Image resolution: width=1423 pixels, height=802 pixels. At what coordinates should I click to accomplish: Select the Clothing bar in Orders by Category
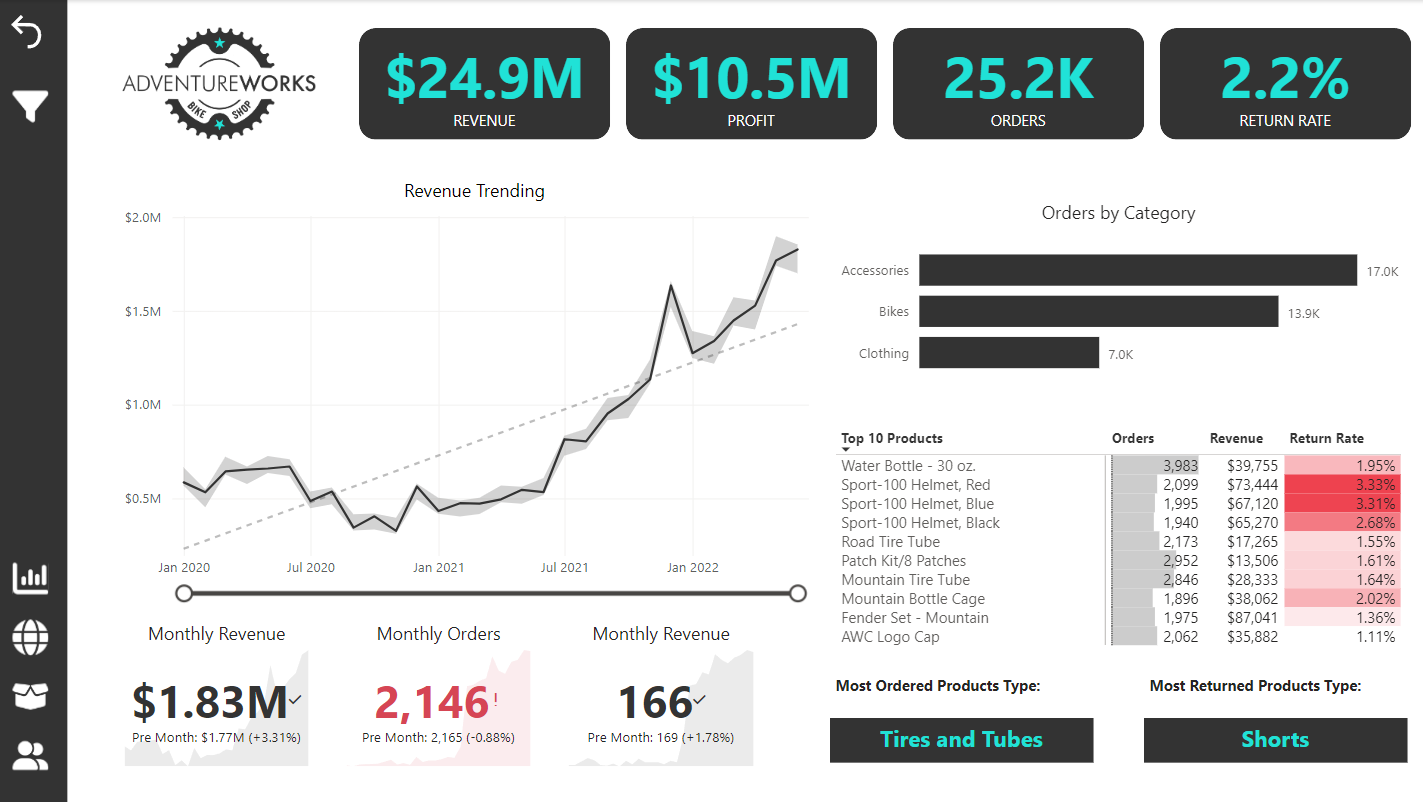pyautogui.click(x=1008, y=353)
